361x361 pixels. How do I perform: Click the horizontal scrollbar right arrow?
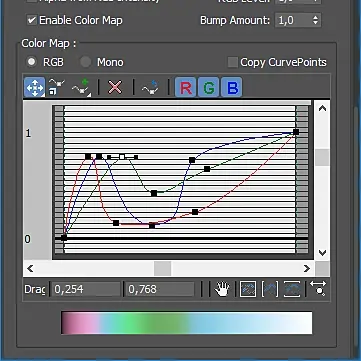[306, 269]
